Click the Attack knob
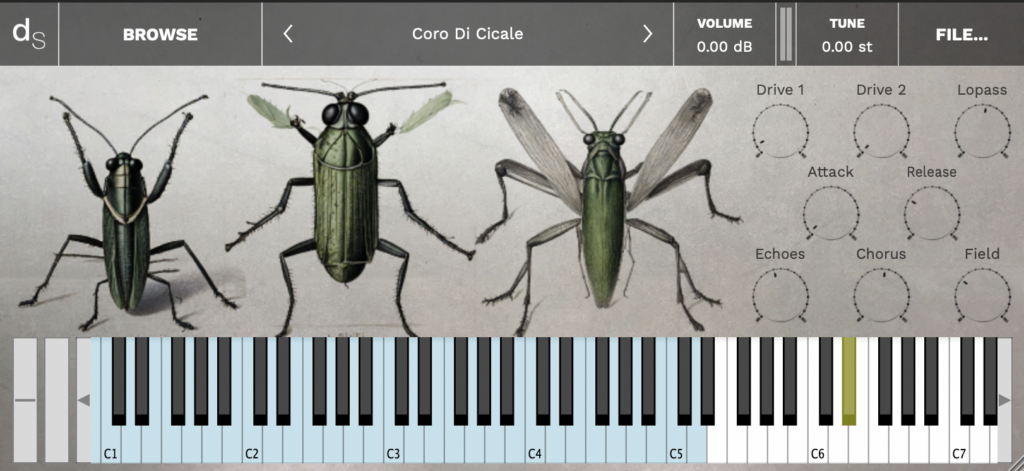The width and height of the screenshot is (1024, 471). coord(831,213)
